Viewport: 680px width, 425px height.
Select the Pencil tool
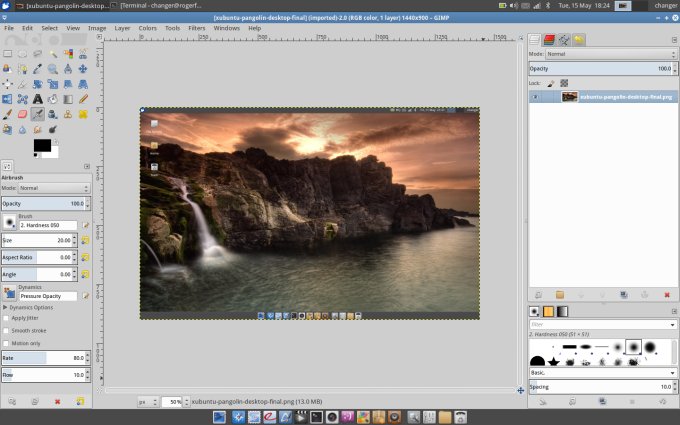[x=83, y=99]
